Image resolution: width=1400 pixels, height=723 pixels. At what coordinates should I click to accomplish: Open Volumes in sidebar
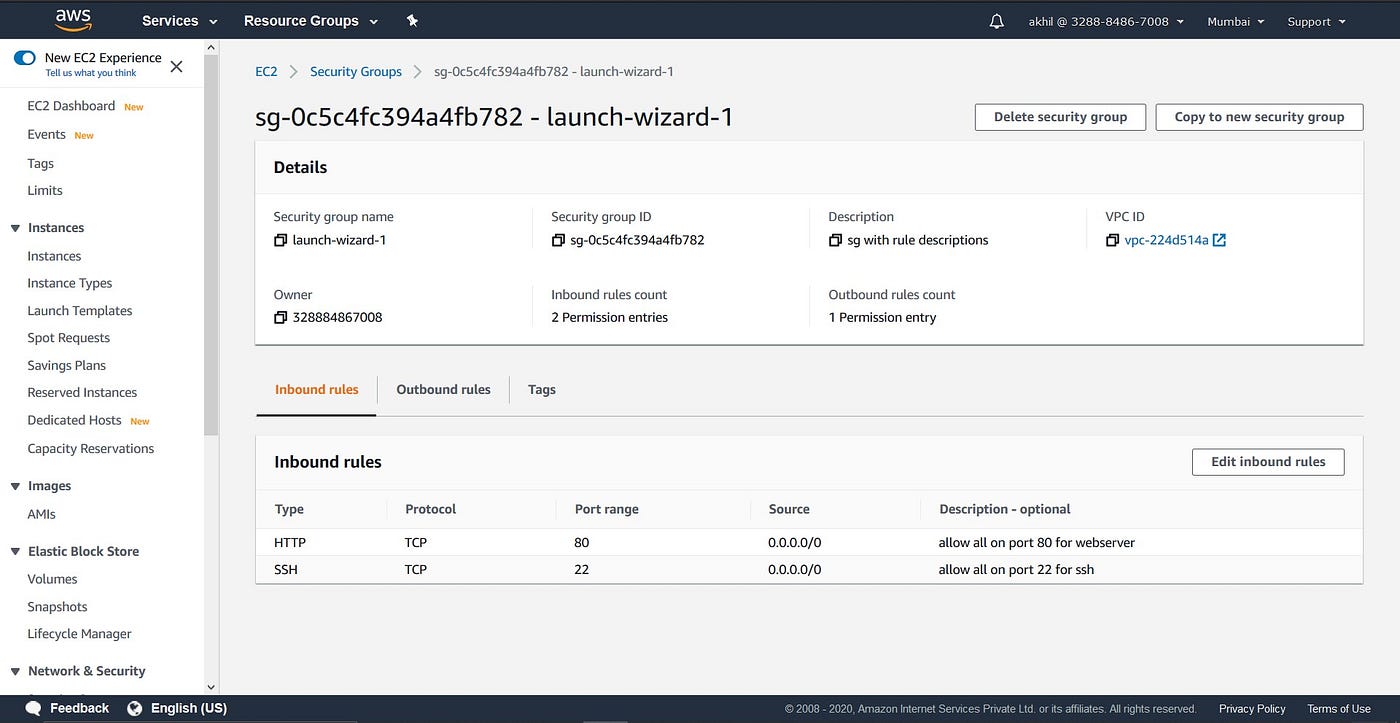(52, 579)
